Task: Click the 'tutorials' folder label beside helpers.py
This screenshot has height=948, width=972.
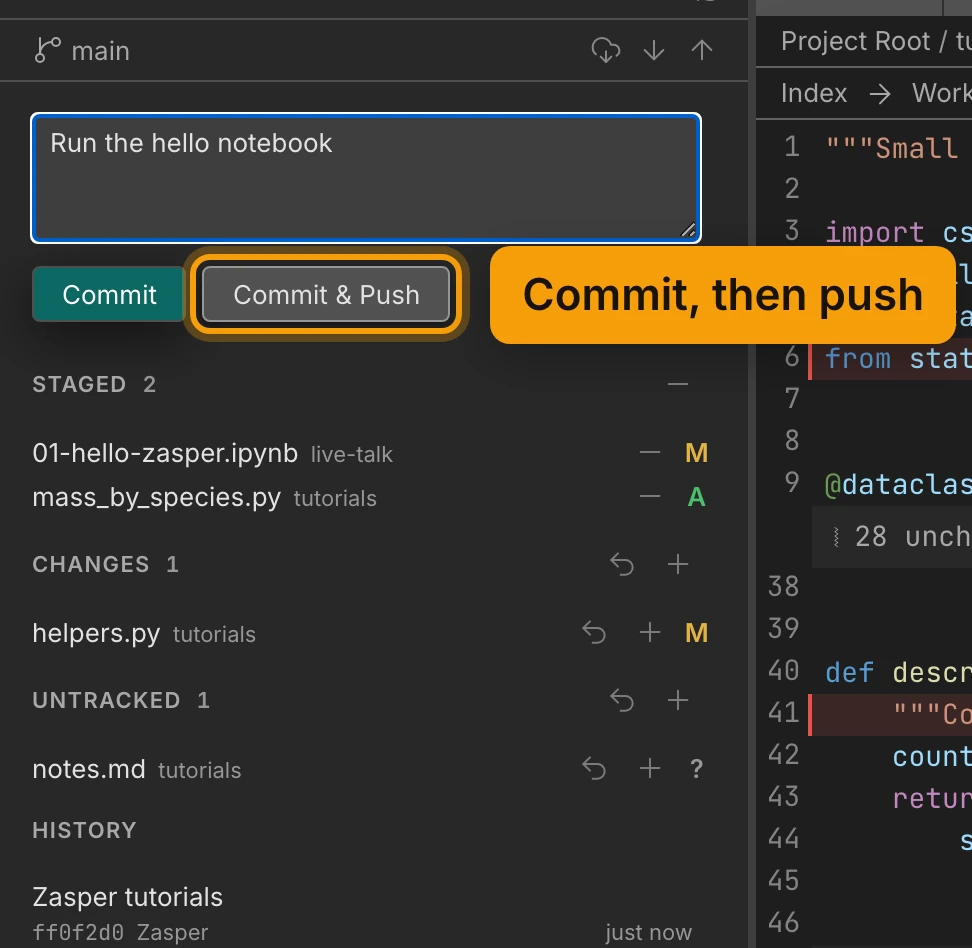Action: (x=214, y=634)
